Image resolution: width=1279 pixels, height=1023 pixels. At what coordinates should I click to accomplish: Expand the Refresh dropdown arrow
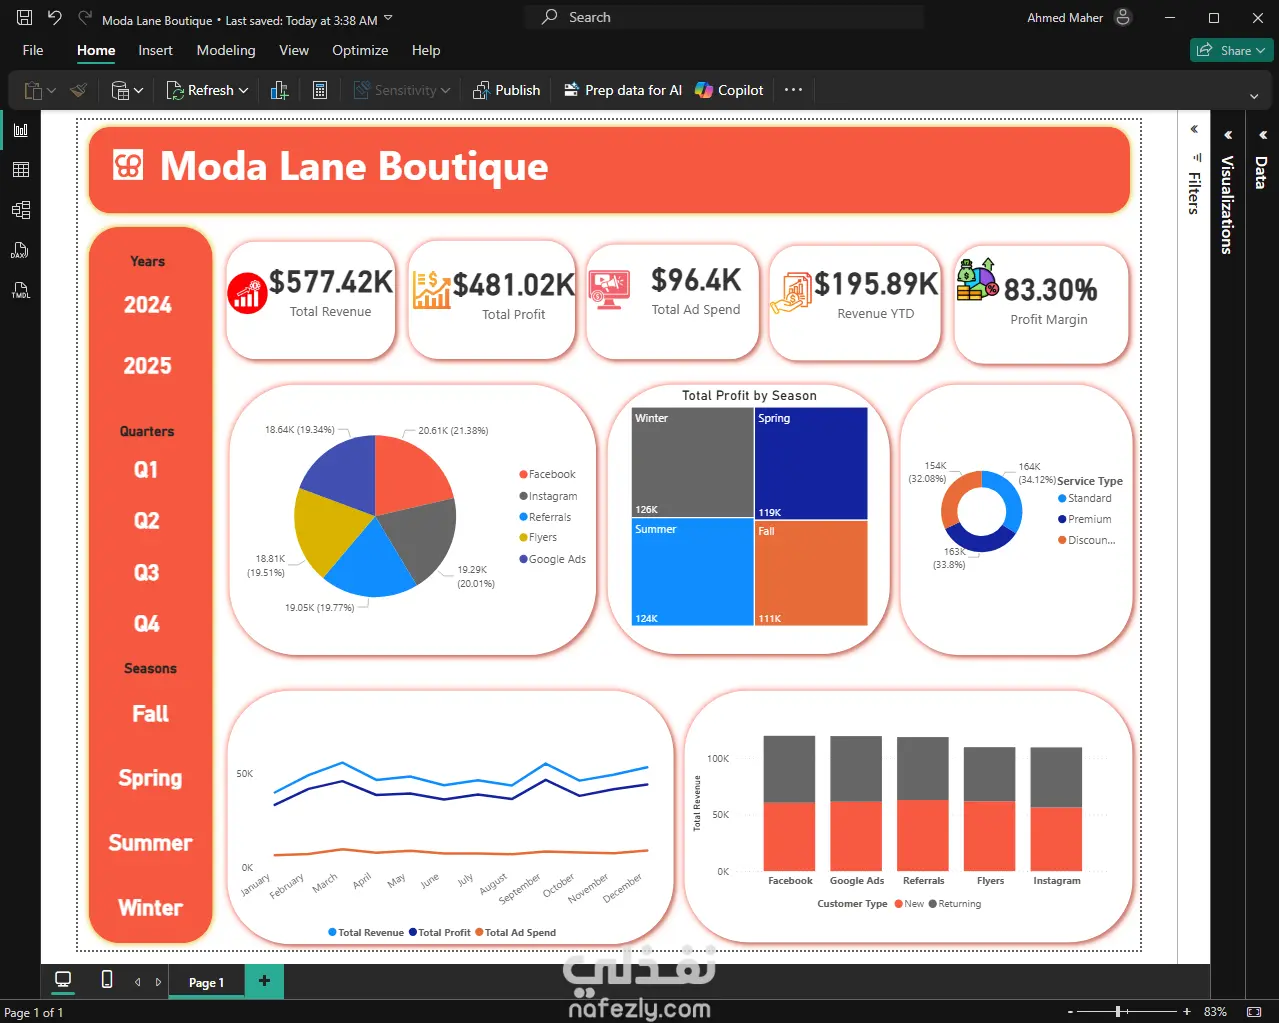243,90
